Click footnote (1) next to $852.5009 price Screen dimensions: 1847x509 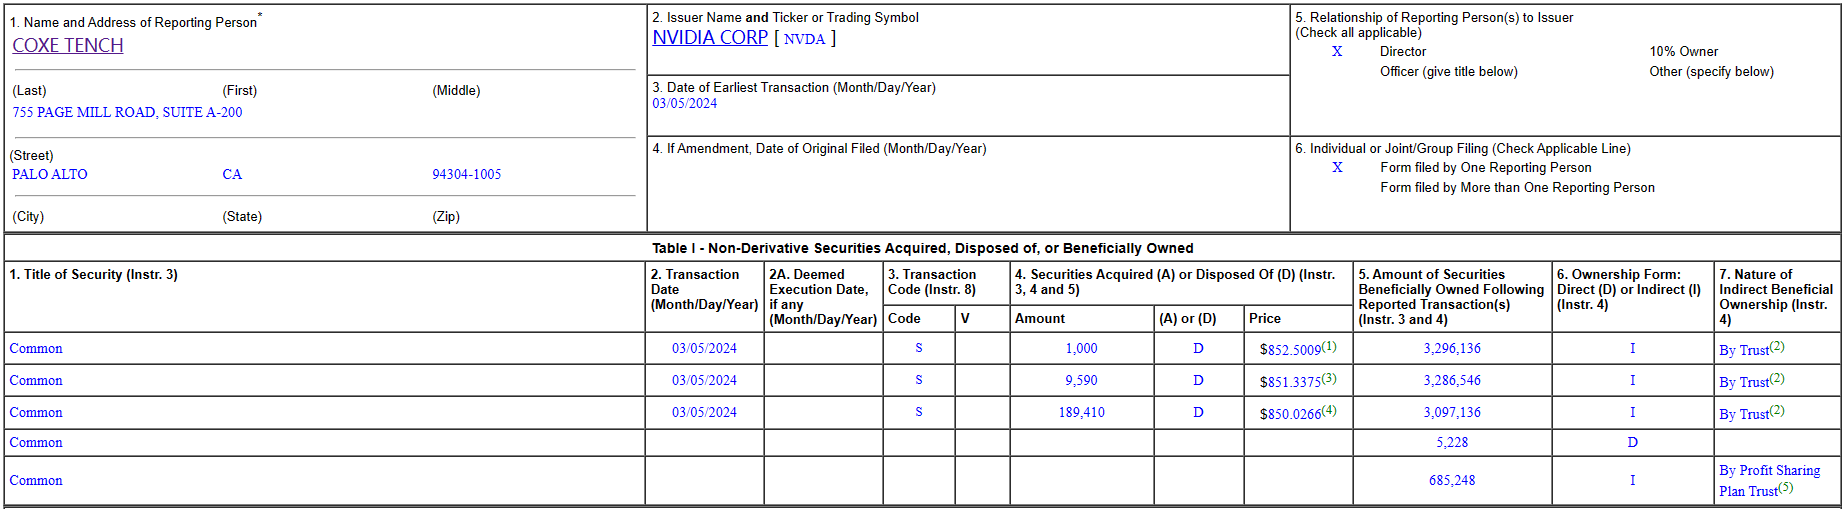click(1329, 346)
